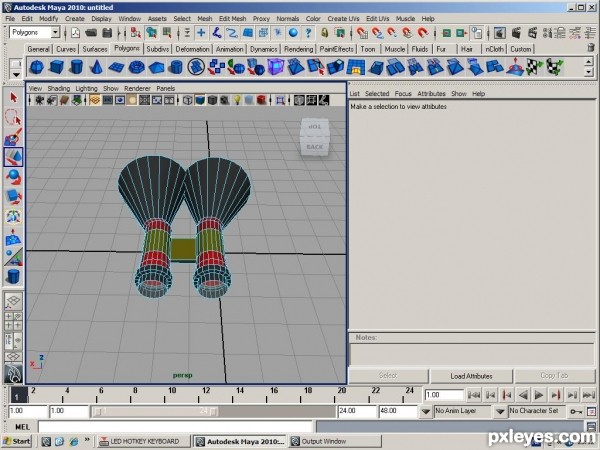
Task: Toggle Use All Lights bulb icon
Action: [237, 100]
